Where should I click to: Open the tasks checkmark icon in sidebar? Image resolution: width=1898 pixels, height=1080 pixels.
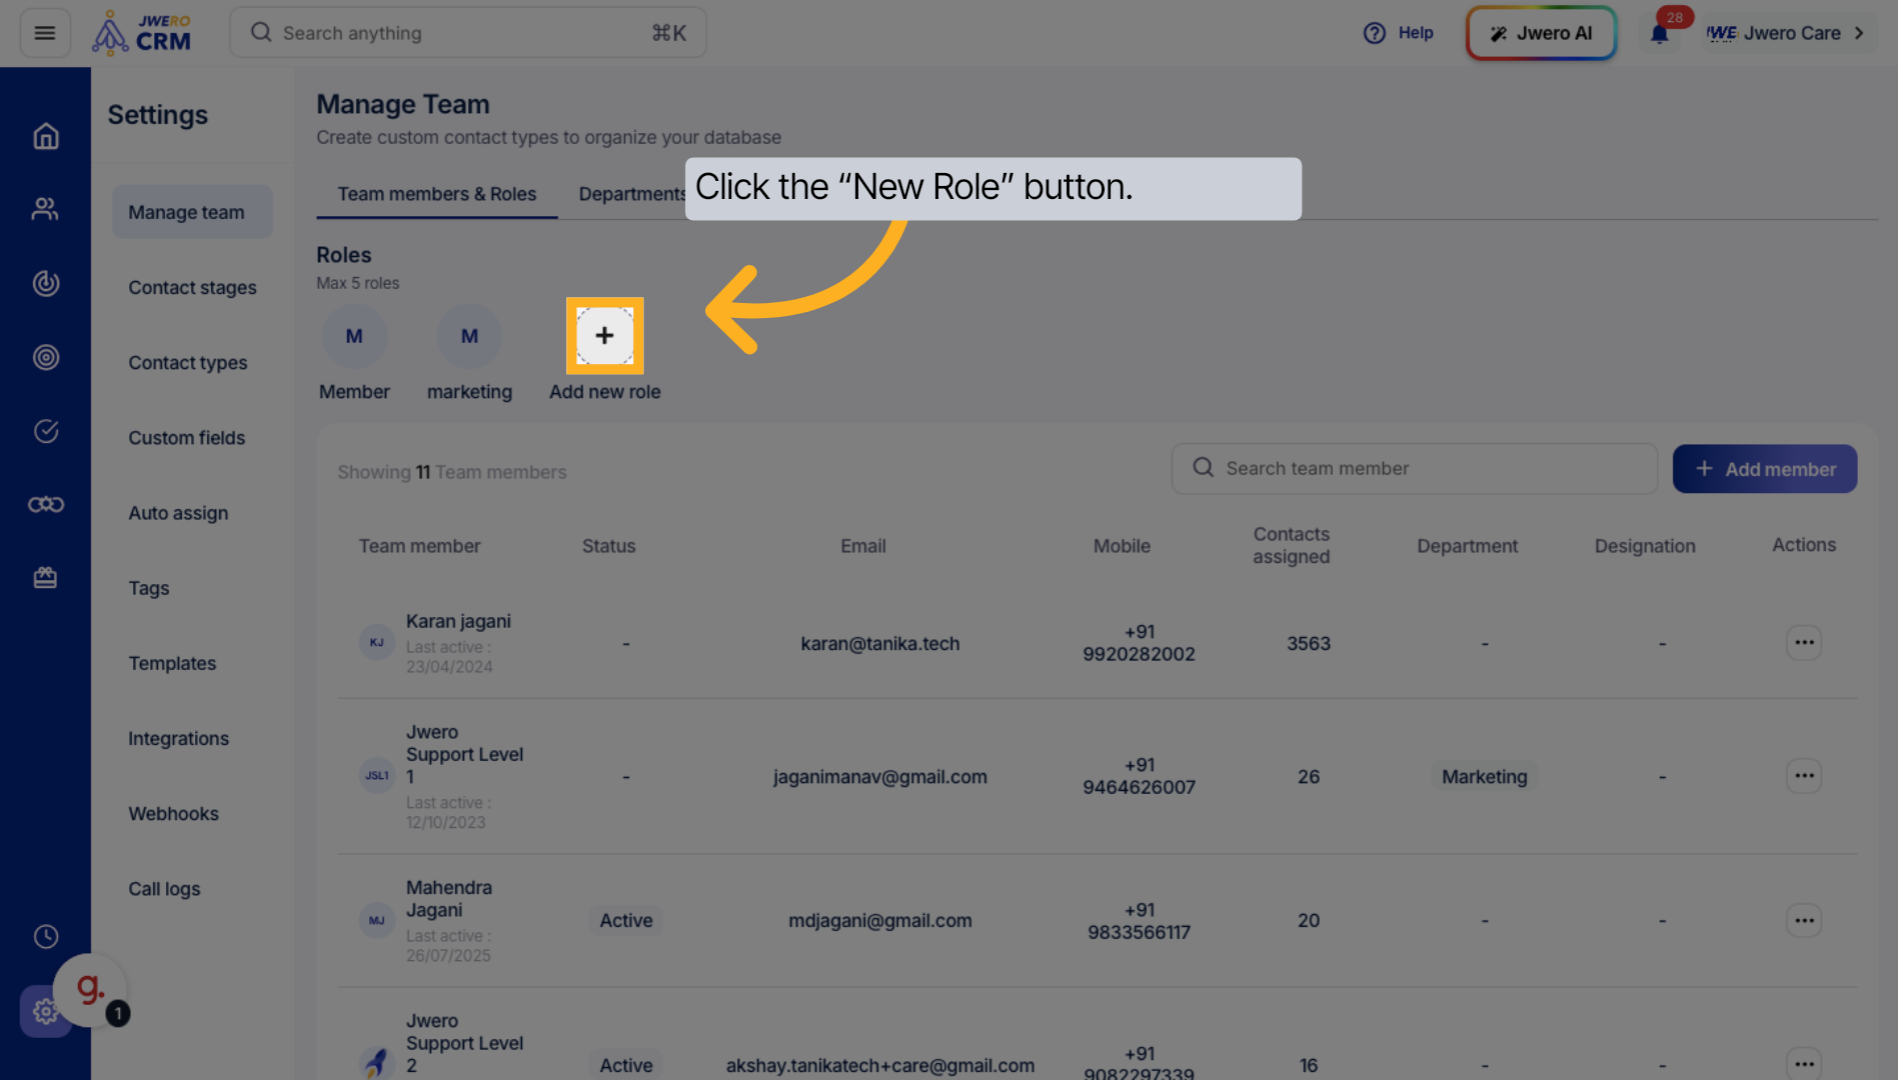click(46, 431)
